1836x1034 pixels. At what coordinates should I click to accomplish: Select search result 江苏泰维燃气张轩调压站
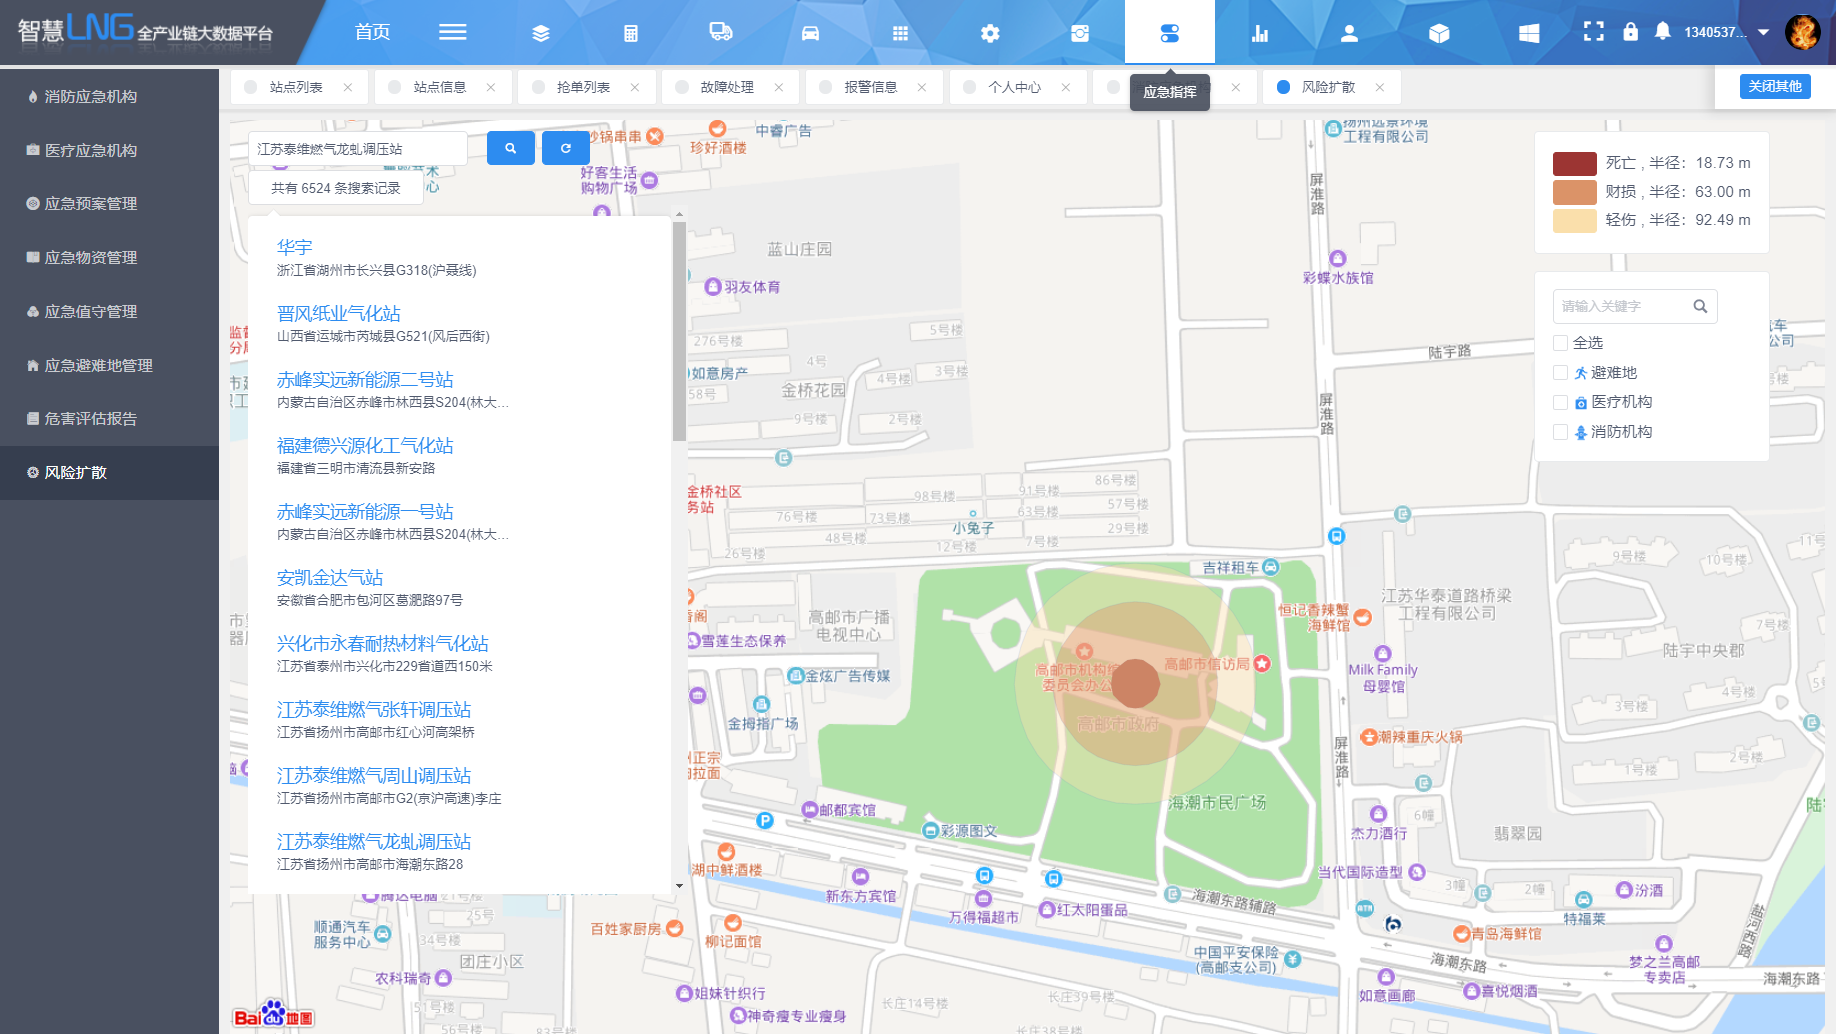[x=374, y=709]
